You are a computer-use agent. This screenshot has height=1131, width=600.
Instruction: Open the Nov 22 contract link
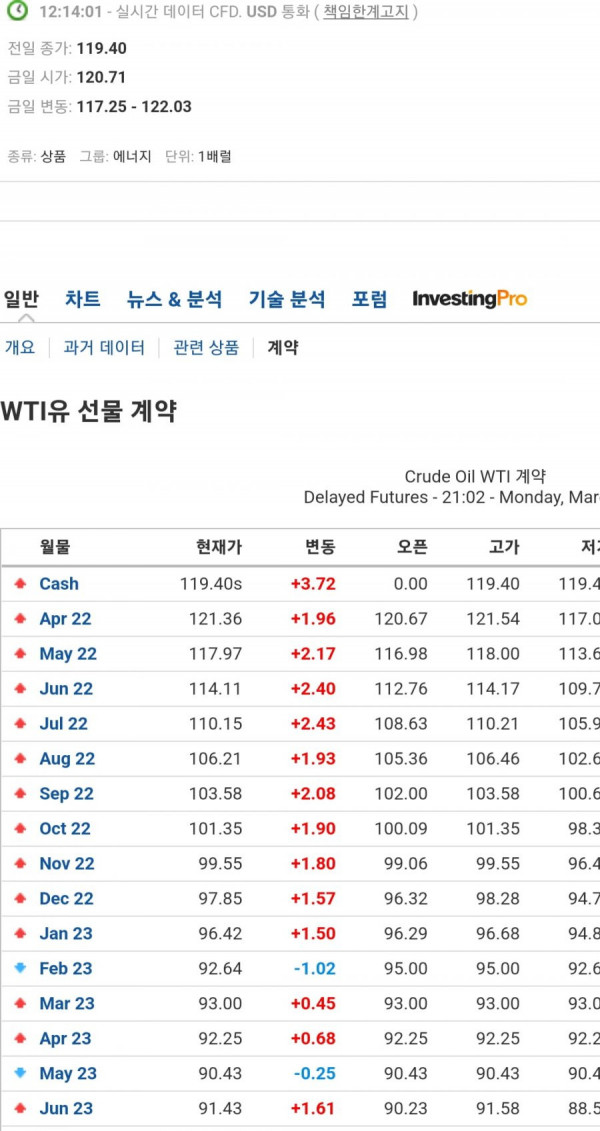point(67,863)
